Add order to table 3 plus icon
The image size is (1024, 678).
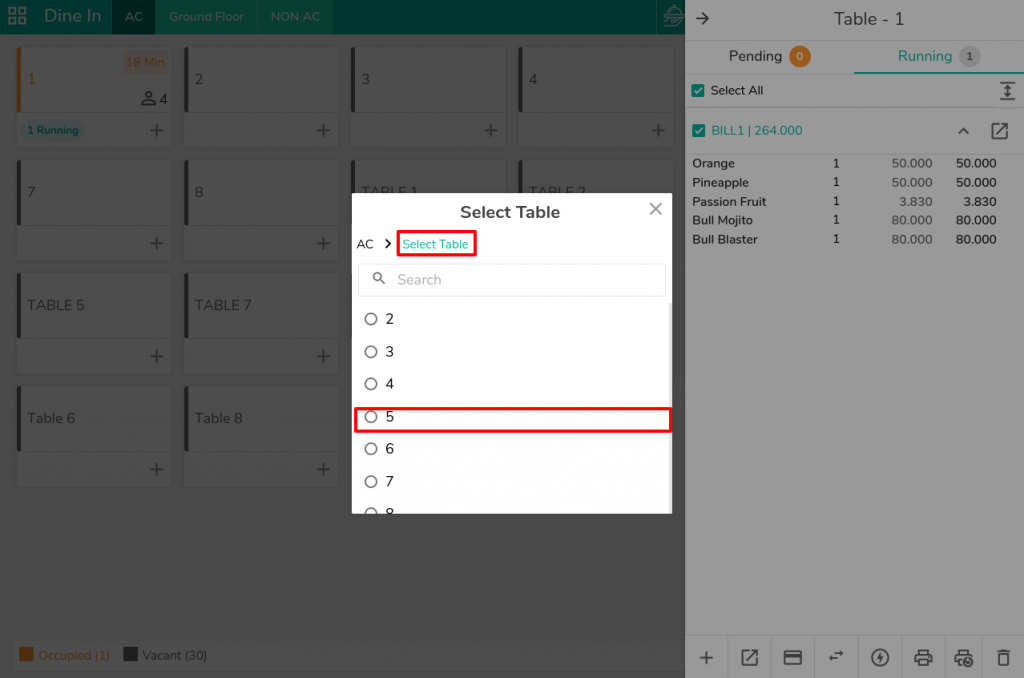pyautogui.click(x=490, y=130)
